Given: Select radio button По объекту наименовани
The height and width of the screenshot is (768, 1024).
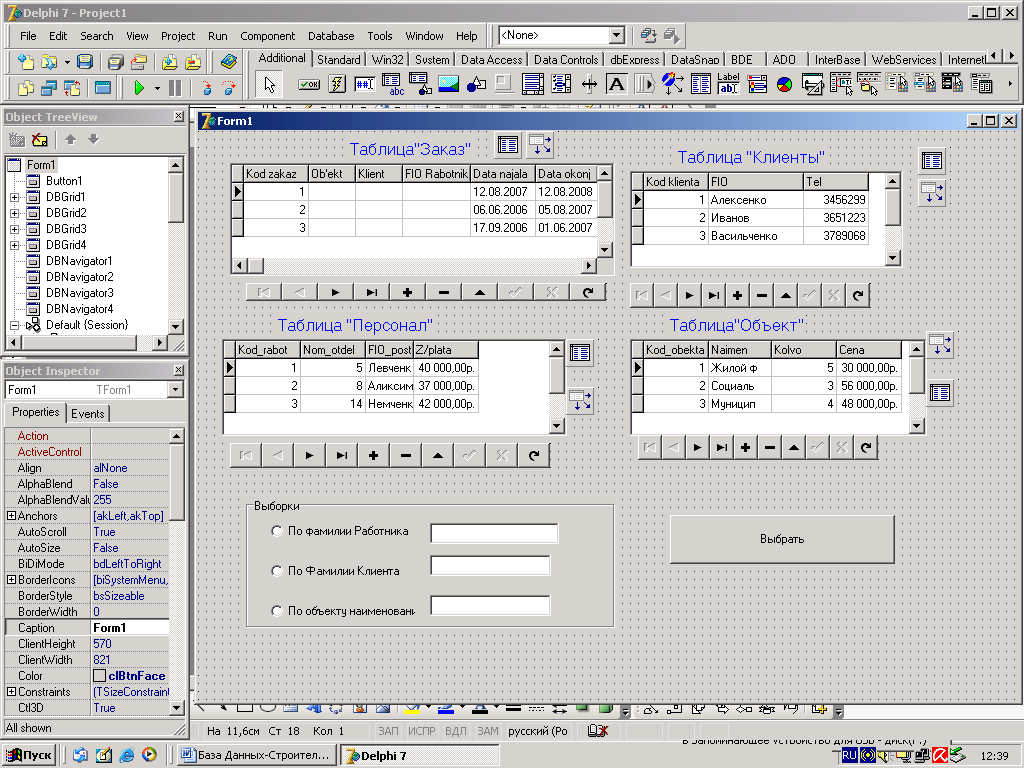Looking at the screenshot, I should (277, 611).
